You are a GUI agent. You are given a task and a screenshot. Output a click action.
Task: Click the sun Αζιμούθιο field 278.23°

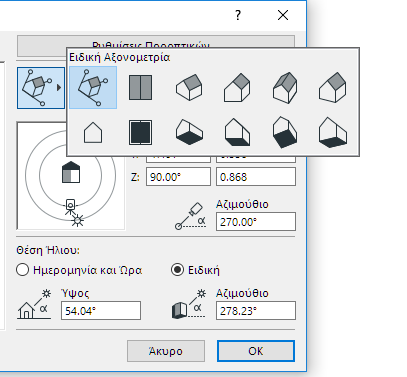pos(256,311)
